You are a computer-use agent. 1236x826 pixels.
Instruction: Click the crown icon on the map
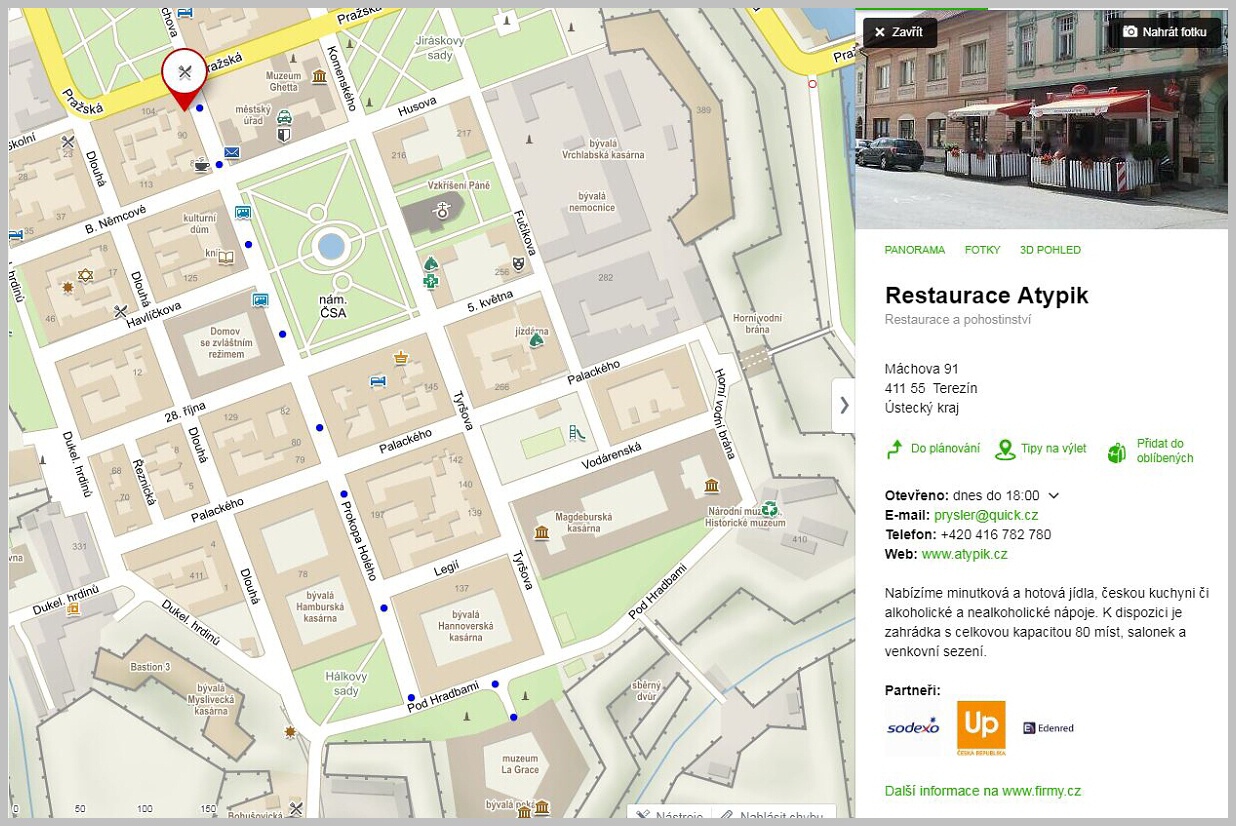(x=401, y=357)
